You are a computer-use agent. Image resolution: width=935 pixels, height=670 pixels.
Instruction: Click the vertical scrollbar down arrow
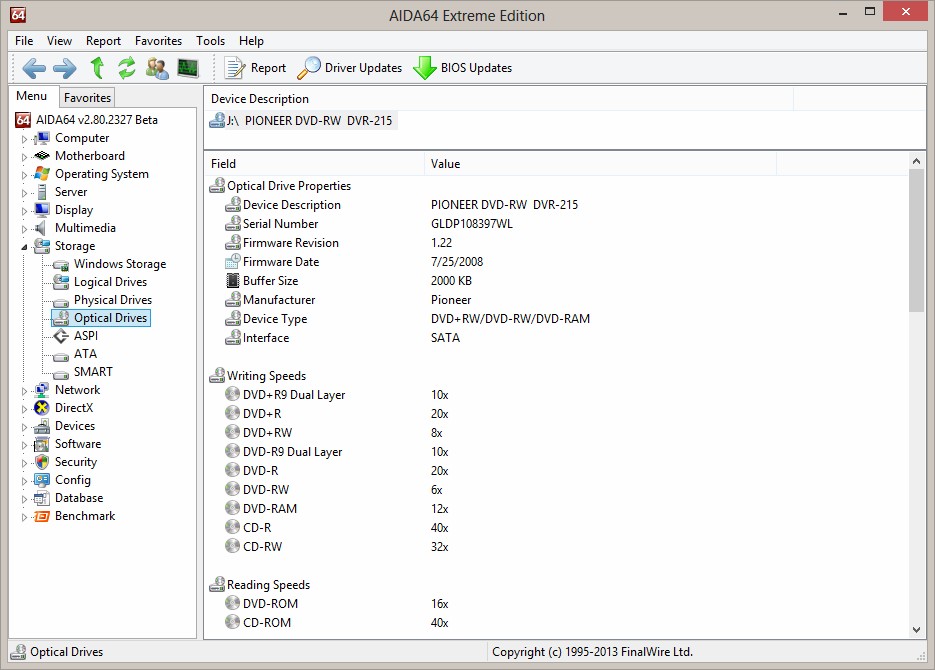917,629
